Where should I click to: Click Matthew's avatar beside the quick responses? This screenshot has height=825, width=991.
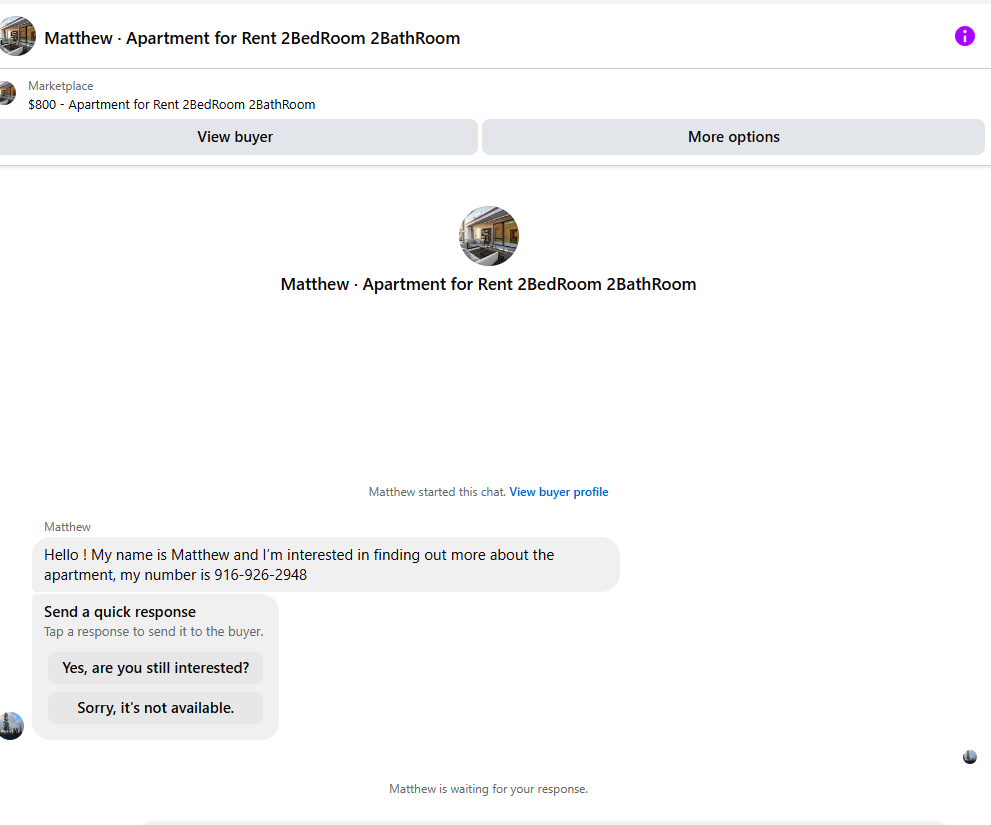[x=11, y=726]
